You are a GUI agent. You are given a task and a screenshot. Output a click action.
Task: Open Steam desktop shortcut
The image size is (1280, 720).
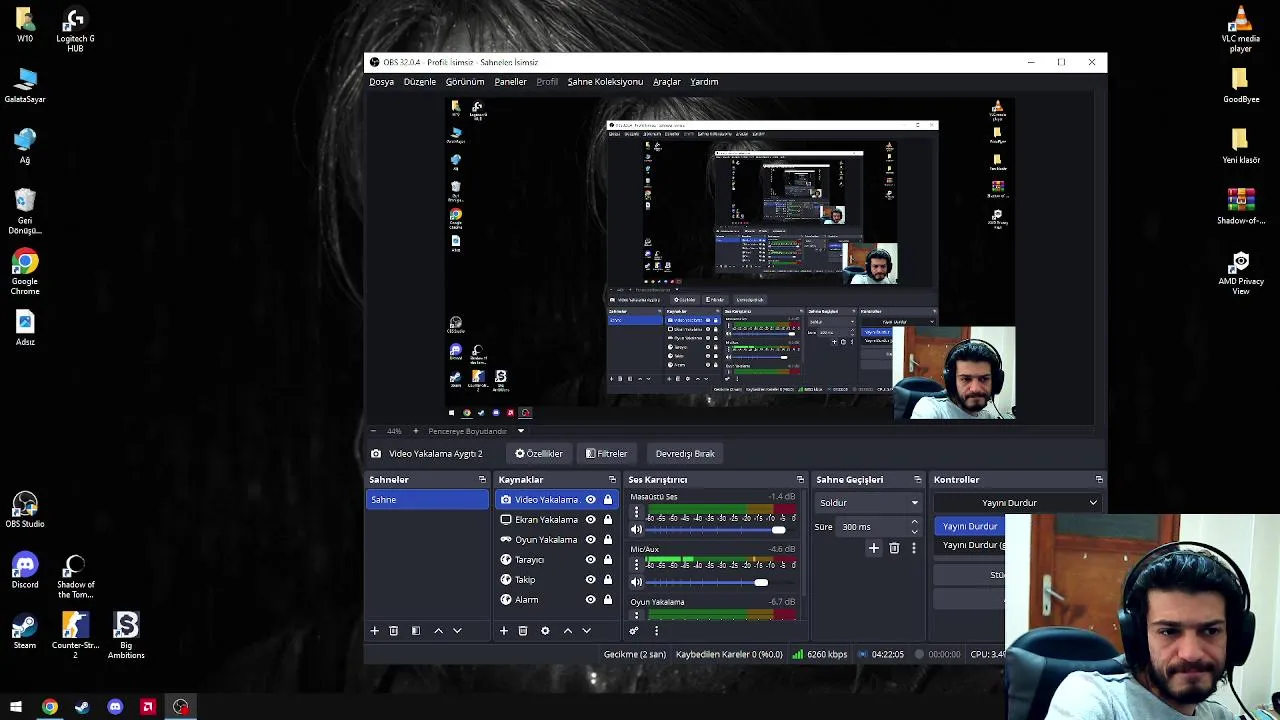pos(25,631)
